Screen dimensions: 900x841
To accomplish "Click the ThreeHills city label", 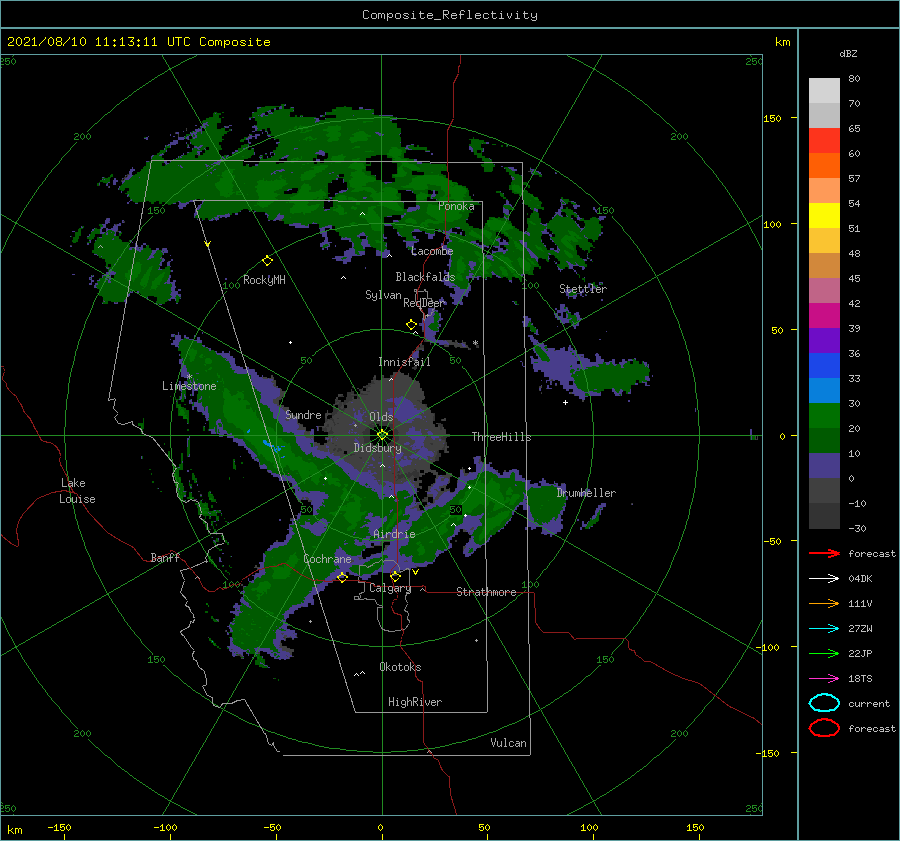I will tap(502, 437).
